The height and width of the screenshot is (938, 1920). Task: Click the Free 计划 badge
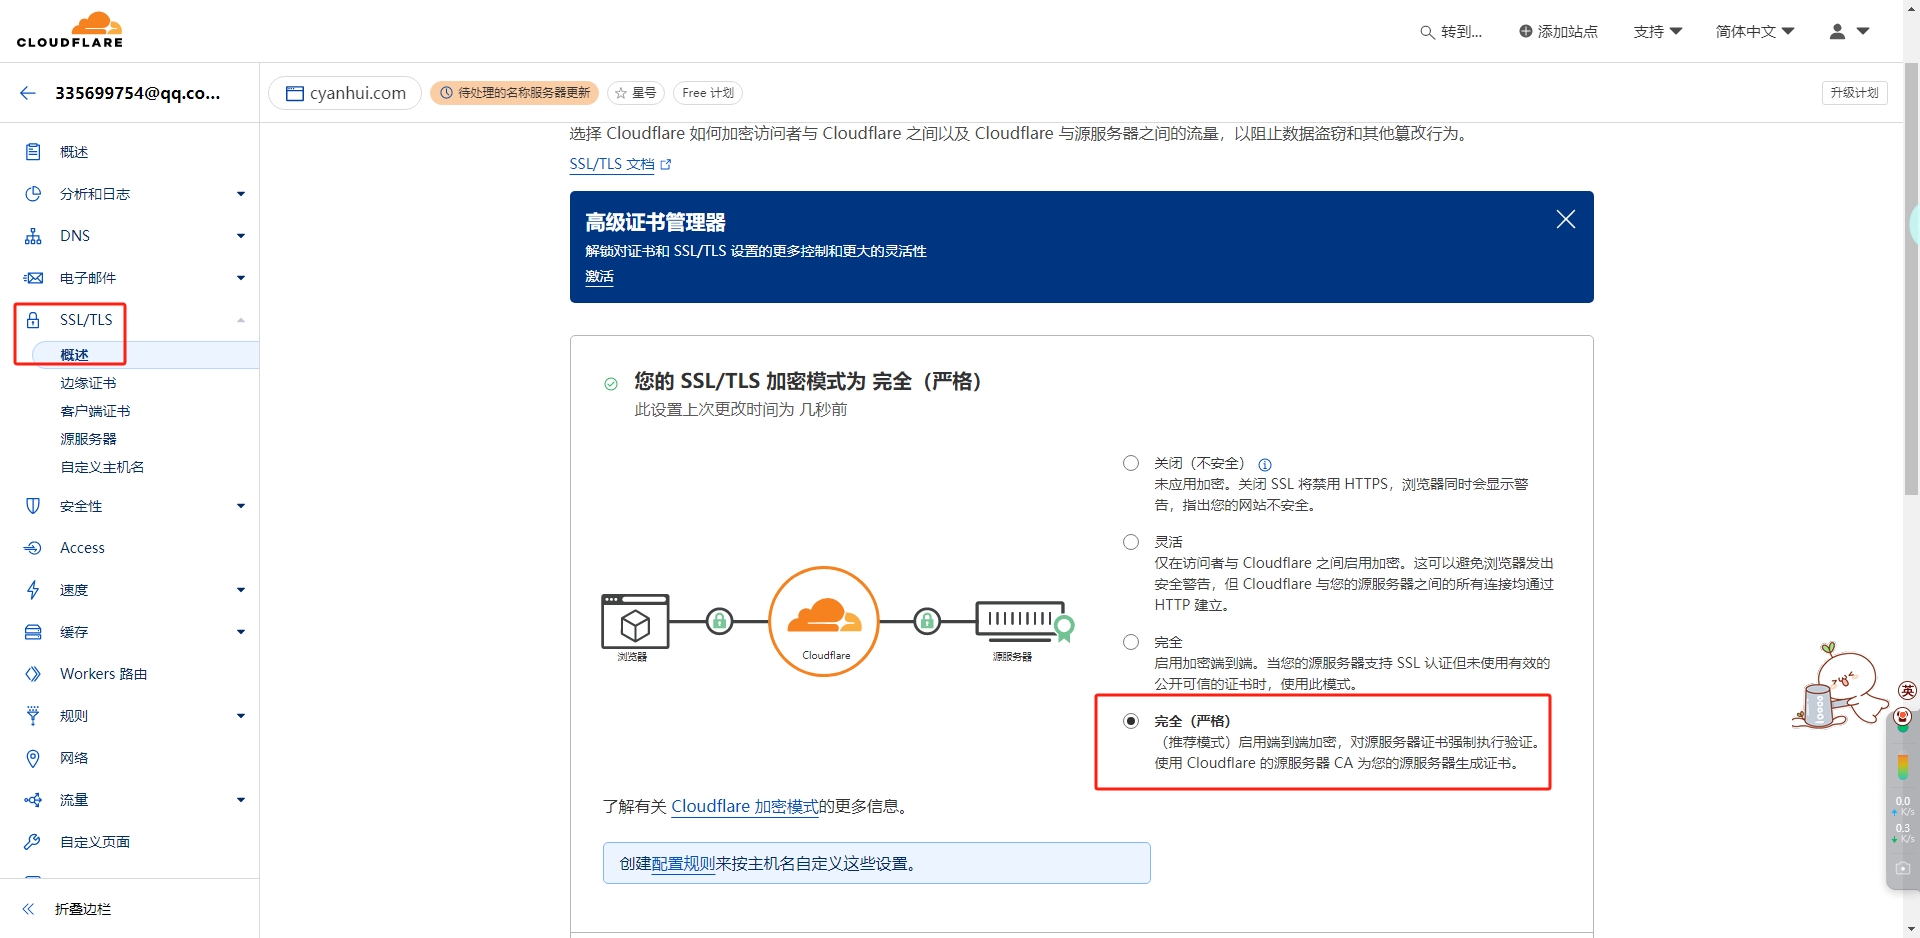click(x=707, y=93)
